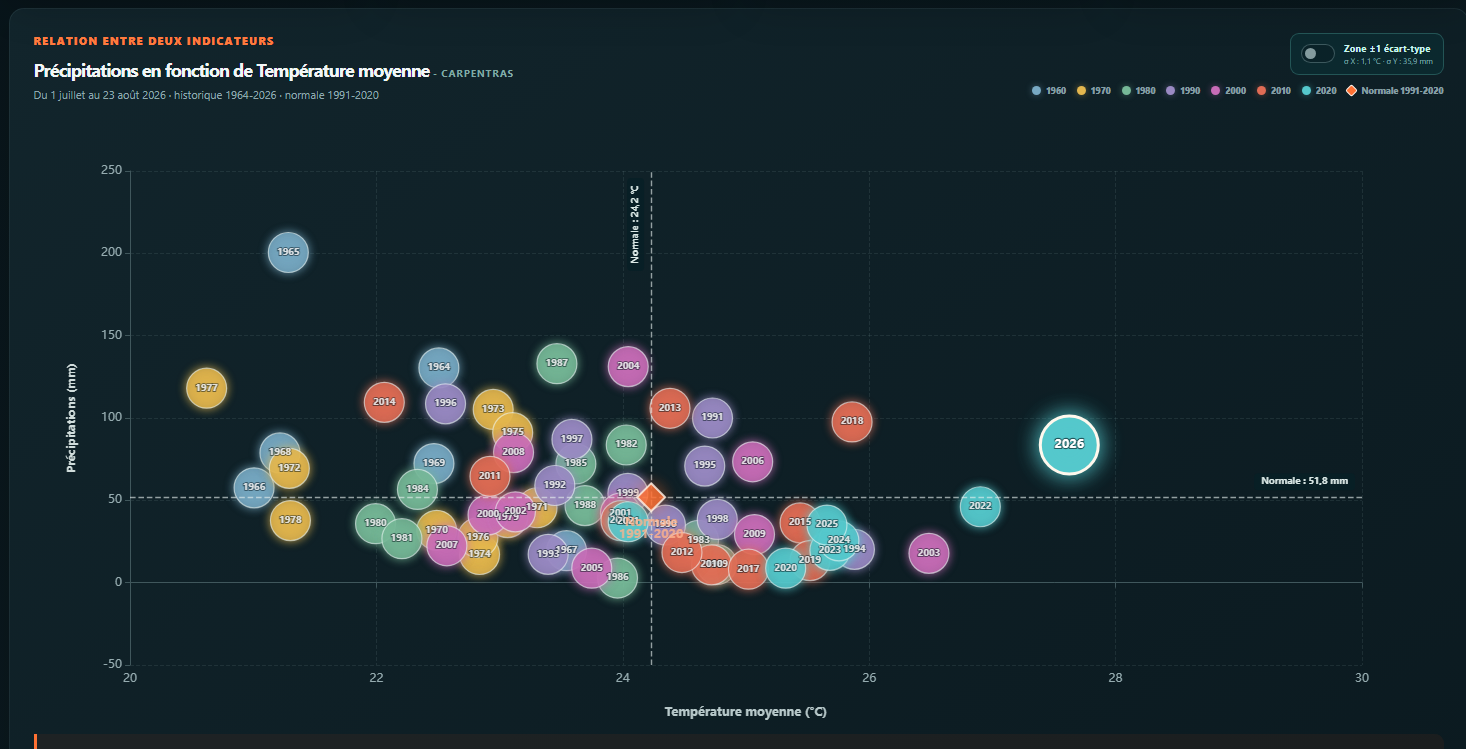Click the 1972 data point

point(289,468)
